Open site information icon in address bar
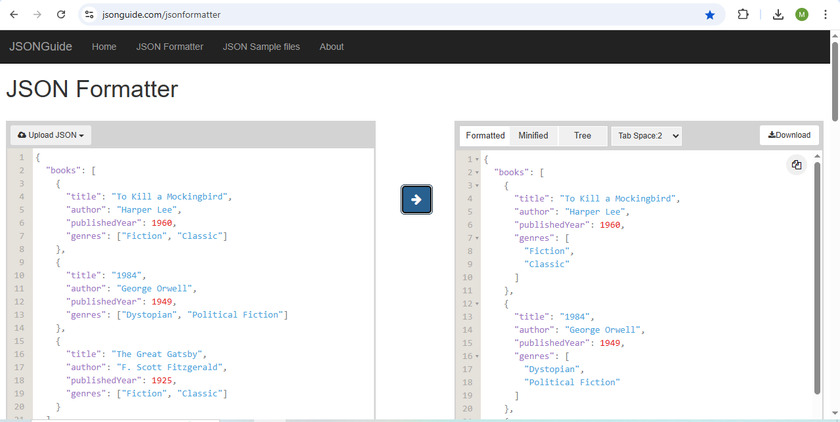The height and width of the screenshot is (422, 840). (x=89, y=15)
